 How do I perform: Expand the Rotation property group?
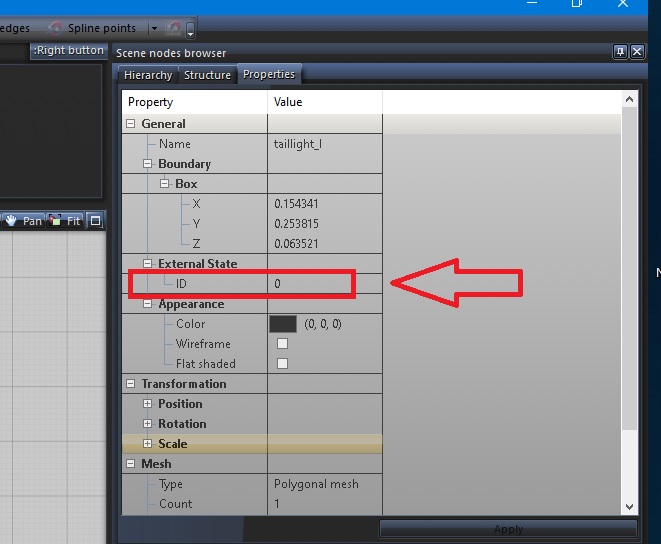point(147,424)
